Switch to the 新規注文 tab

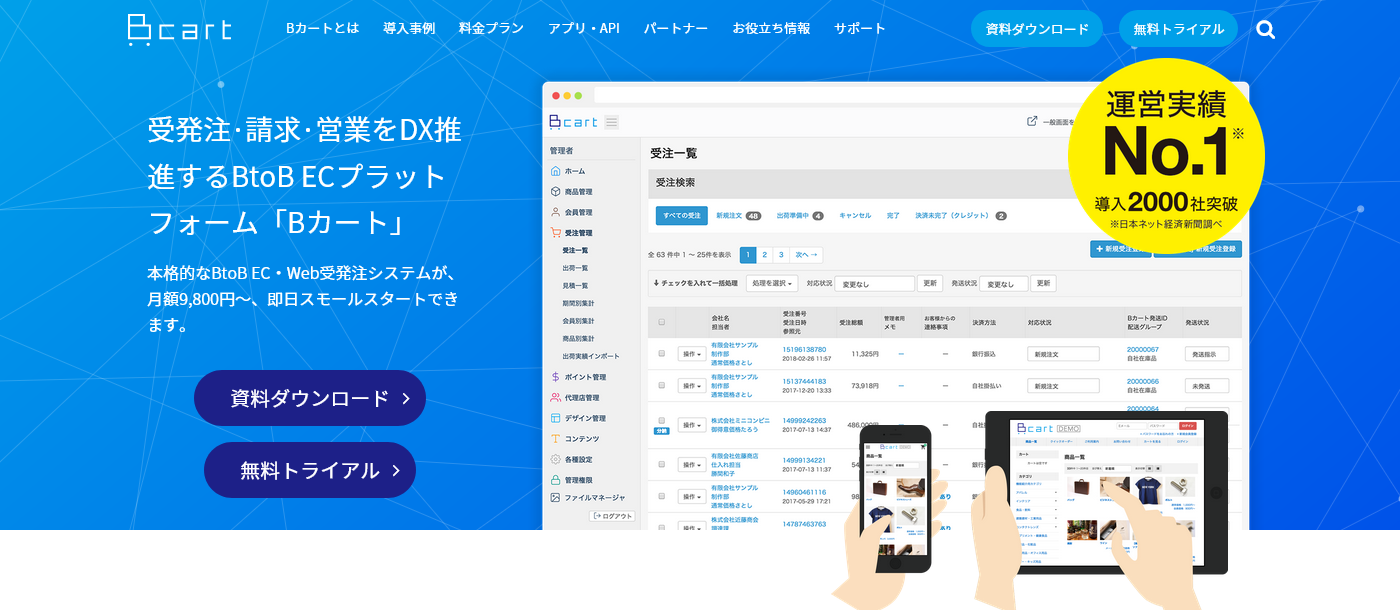(730, 215)
